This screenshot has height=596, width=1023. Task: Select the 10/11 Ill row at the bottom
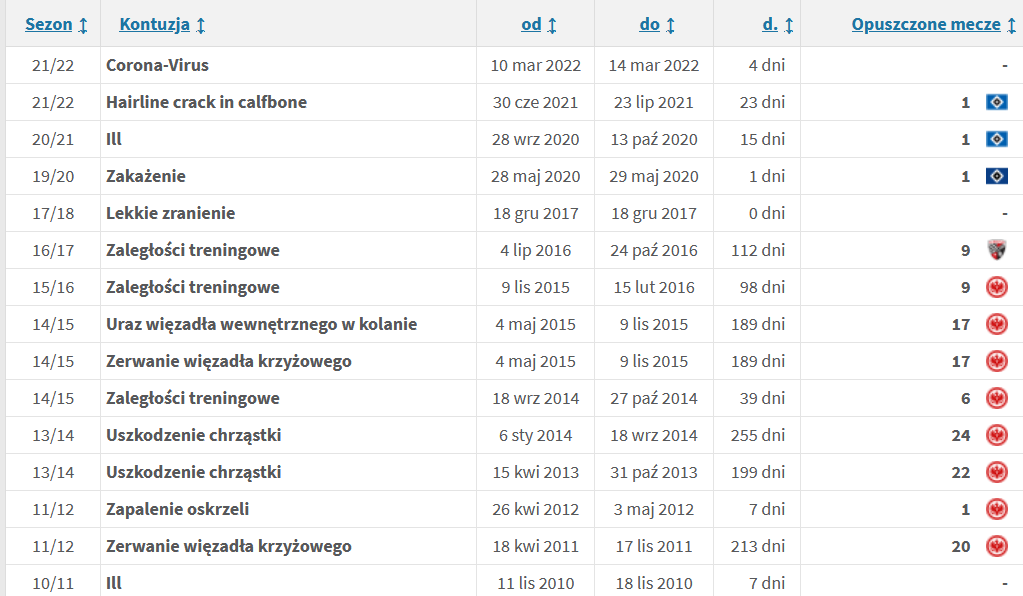(114, 582)
